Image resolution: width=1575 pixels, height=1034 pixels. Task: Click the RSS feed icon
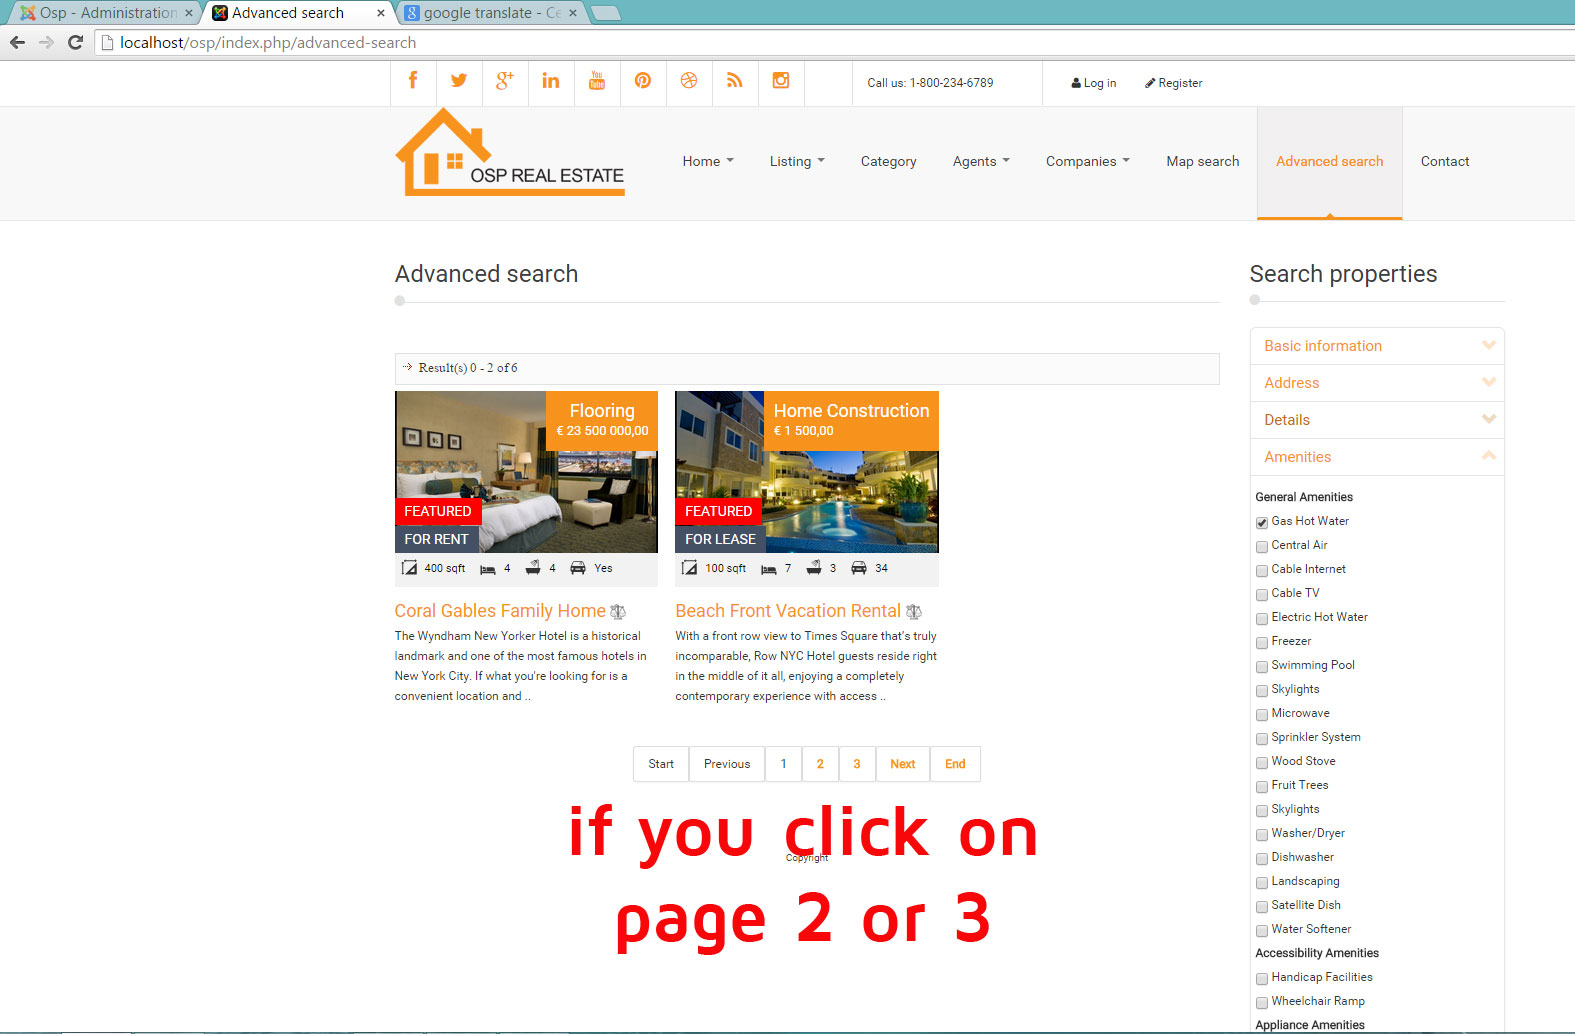735,81
